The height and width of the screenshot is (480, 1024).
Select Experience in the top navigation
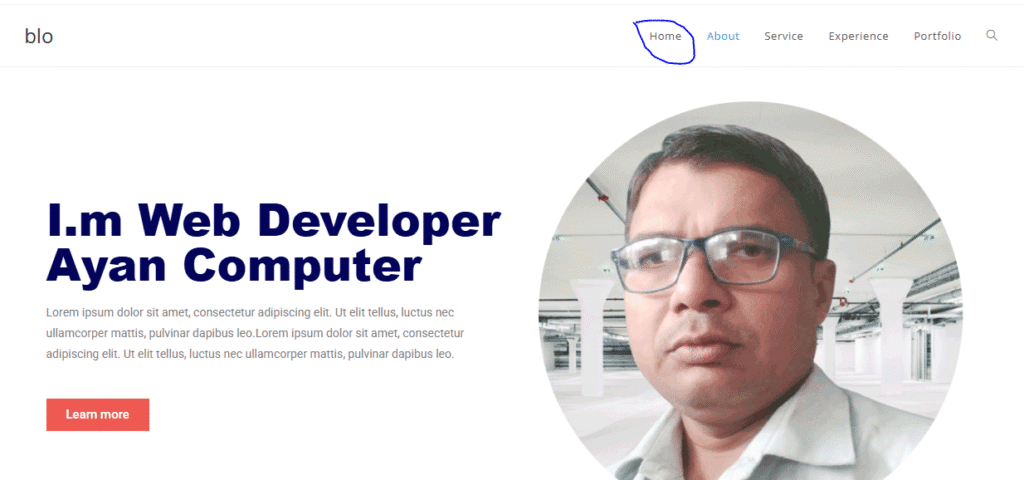858,36
